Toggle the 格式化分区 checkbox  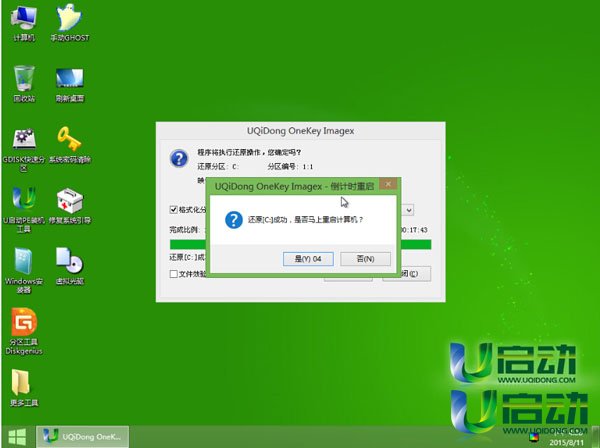point(173,210)
